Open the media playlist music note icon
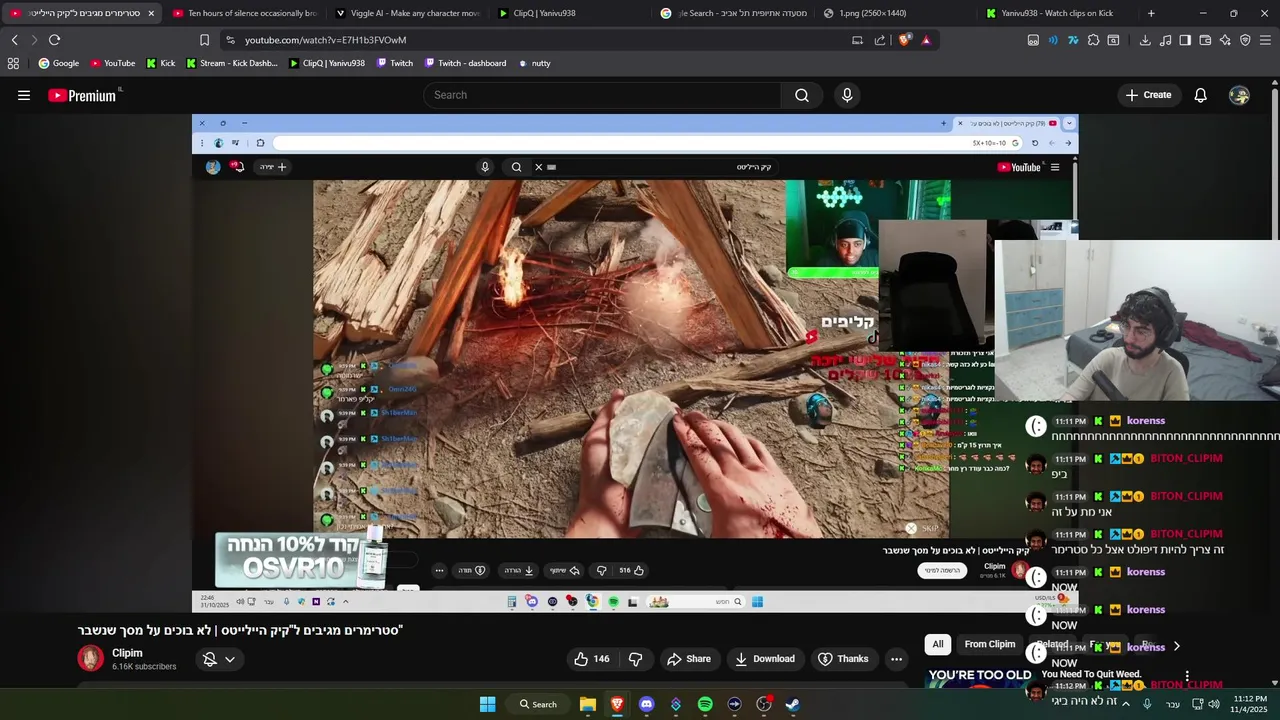The height and width of the screenshot is (720, 1280). [x=1165, y=40]
